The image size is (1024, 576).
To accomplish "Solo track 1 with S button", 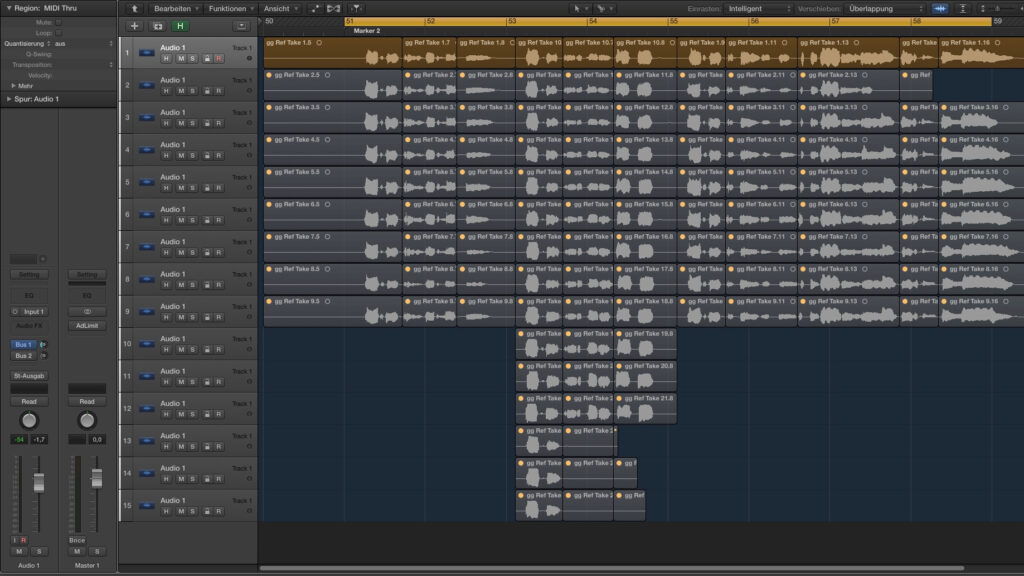I will tap(192, 59).
